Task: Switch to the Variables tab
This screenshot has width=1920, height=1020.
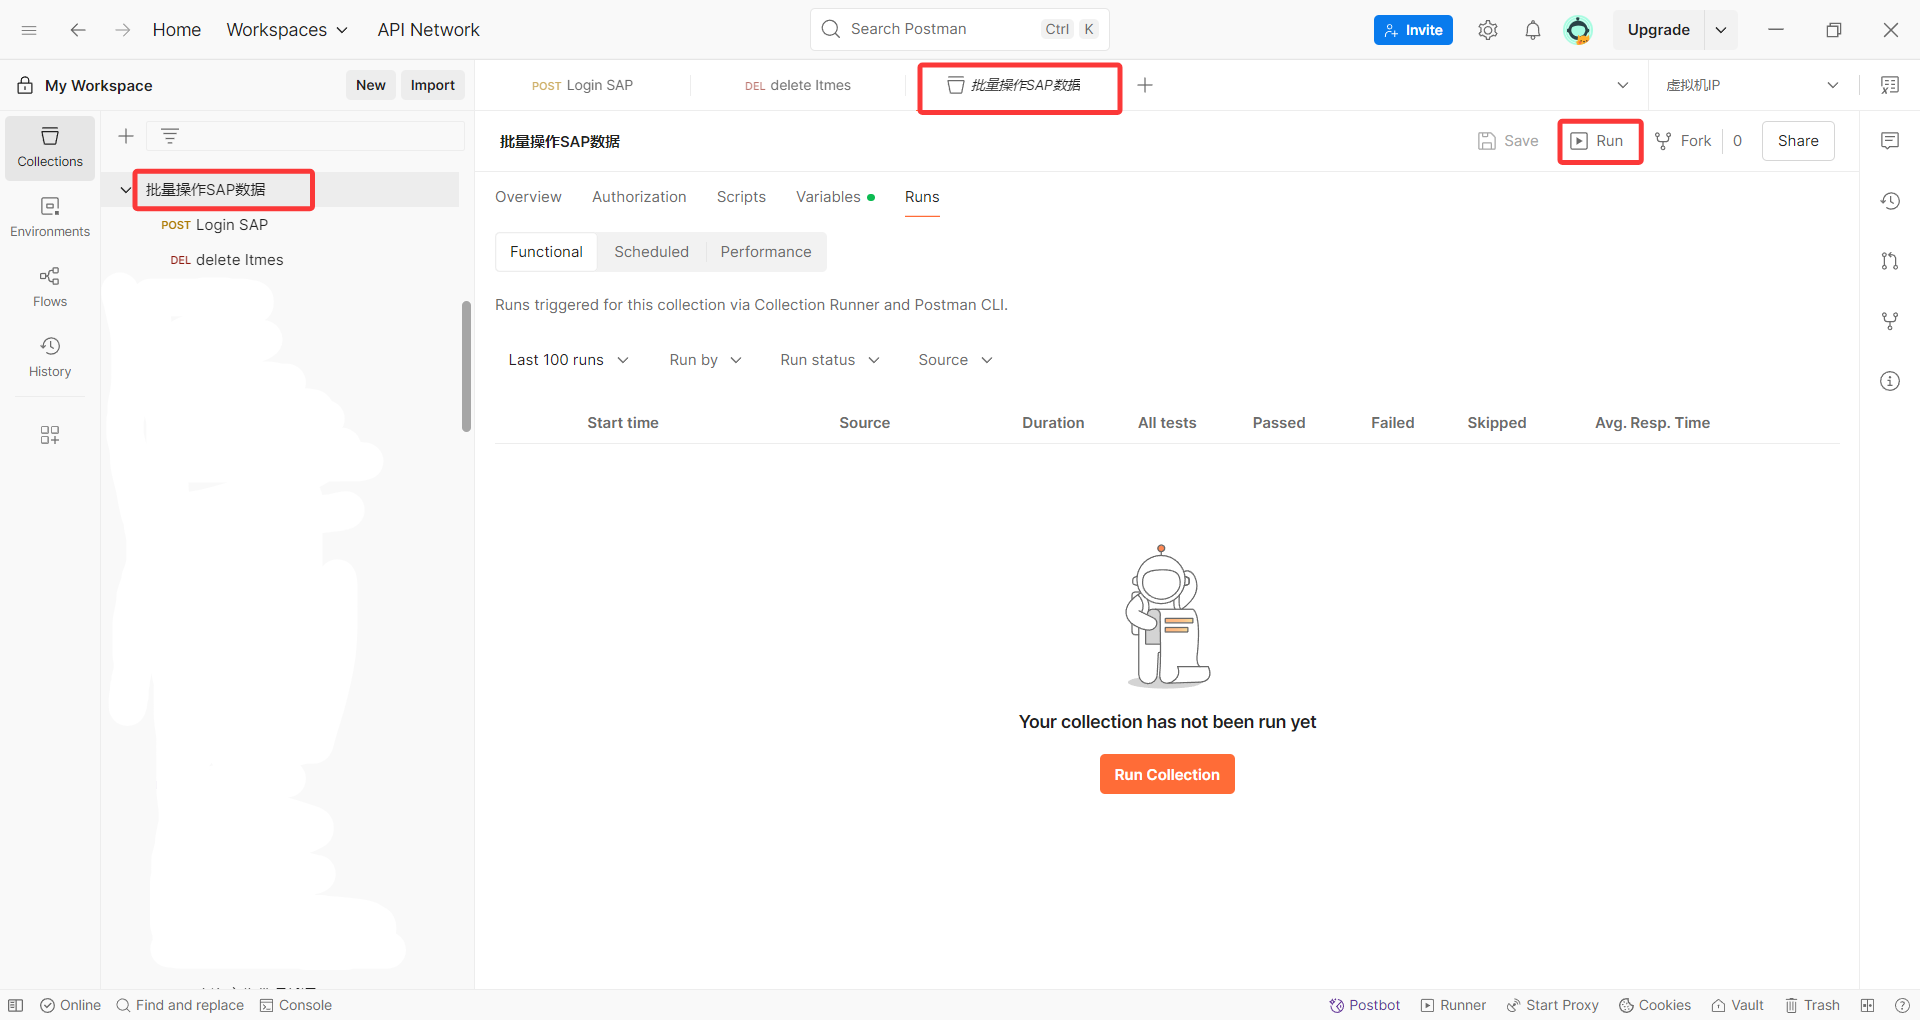Action: pos(835,197)
